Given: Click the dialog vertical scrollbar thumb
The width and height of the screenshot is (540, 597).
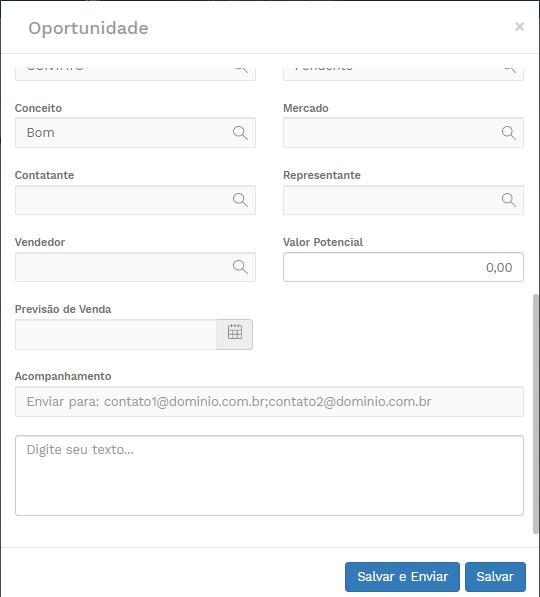Looking at the screenshot, I should (x=536, y=413).
